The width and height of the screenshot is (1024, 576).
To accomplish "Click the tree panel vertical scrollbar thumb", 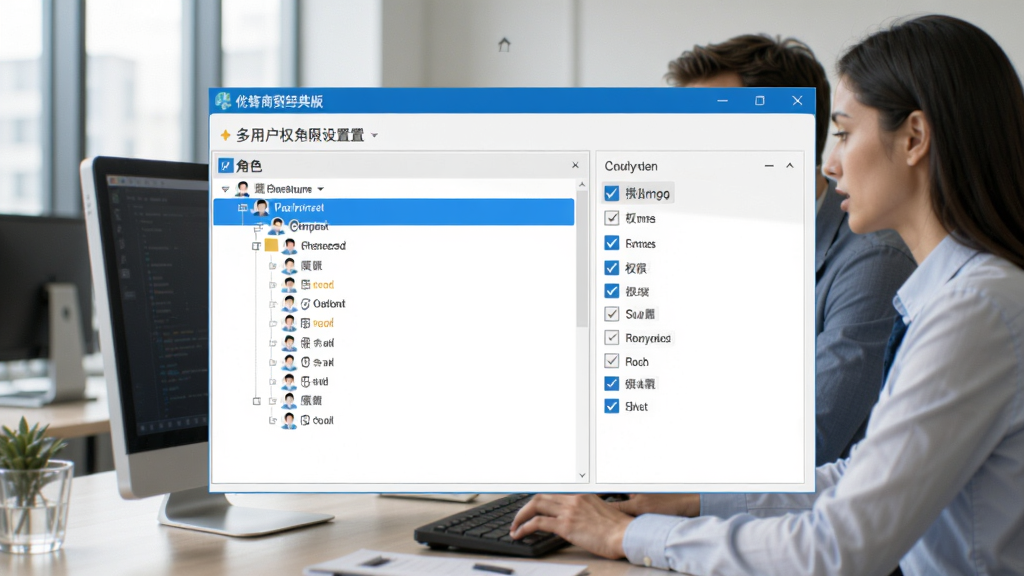I will [582, 258].
